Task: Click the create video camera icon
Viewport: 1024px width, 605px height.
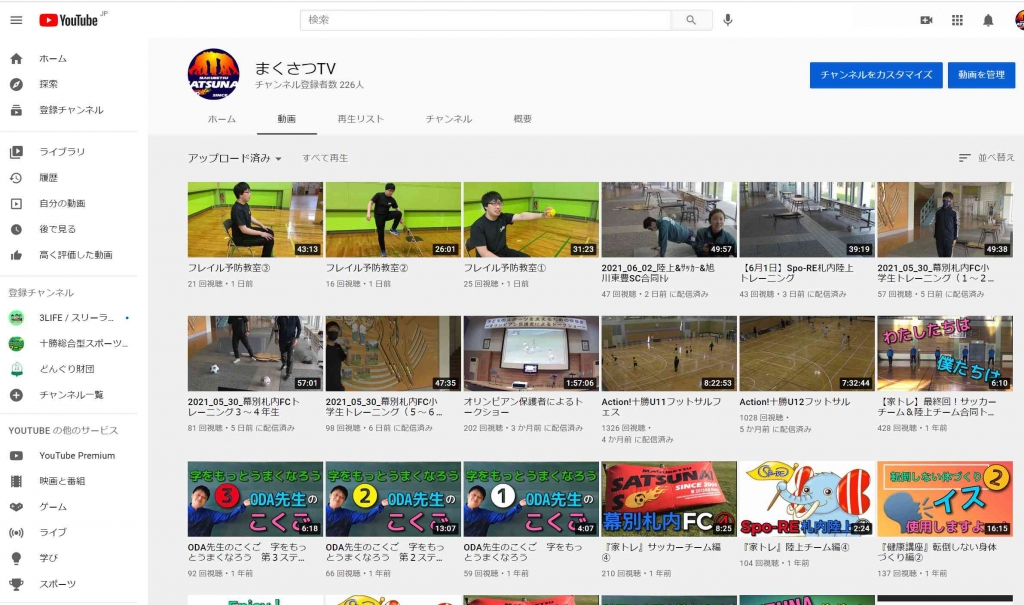Action: [926, 20]
